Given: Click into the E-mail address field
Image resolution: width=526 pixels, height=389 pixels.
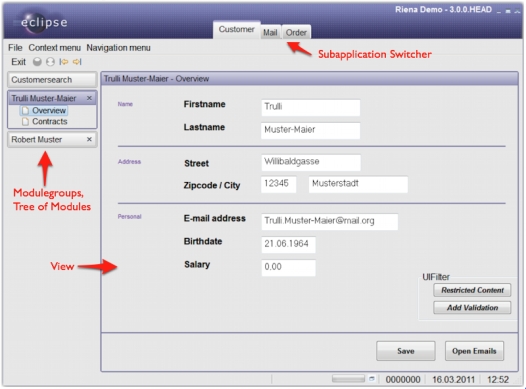Looking at the screenshot, I should point(330,222).
